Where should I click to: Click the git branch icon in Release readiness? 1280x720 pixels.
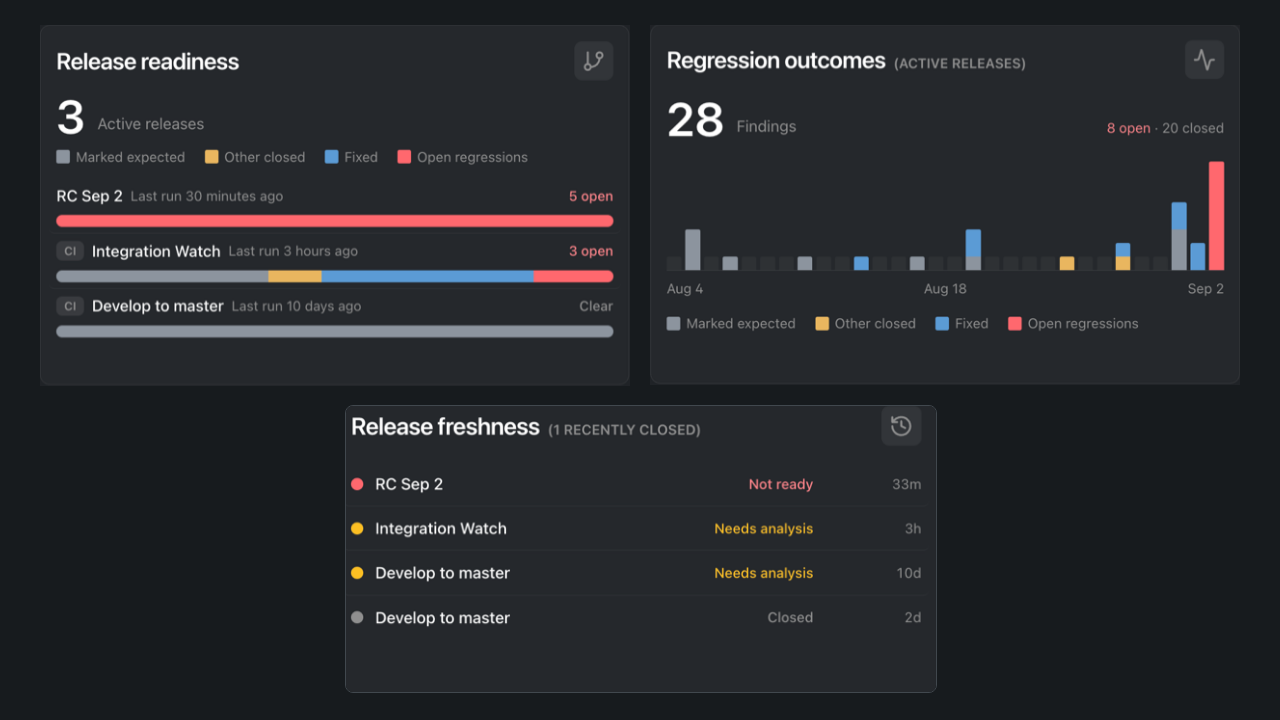594,61
